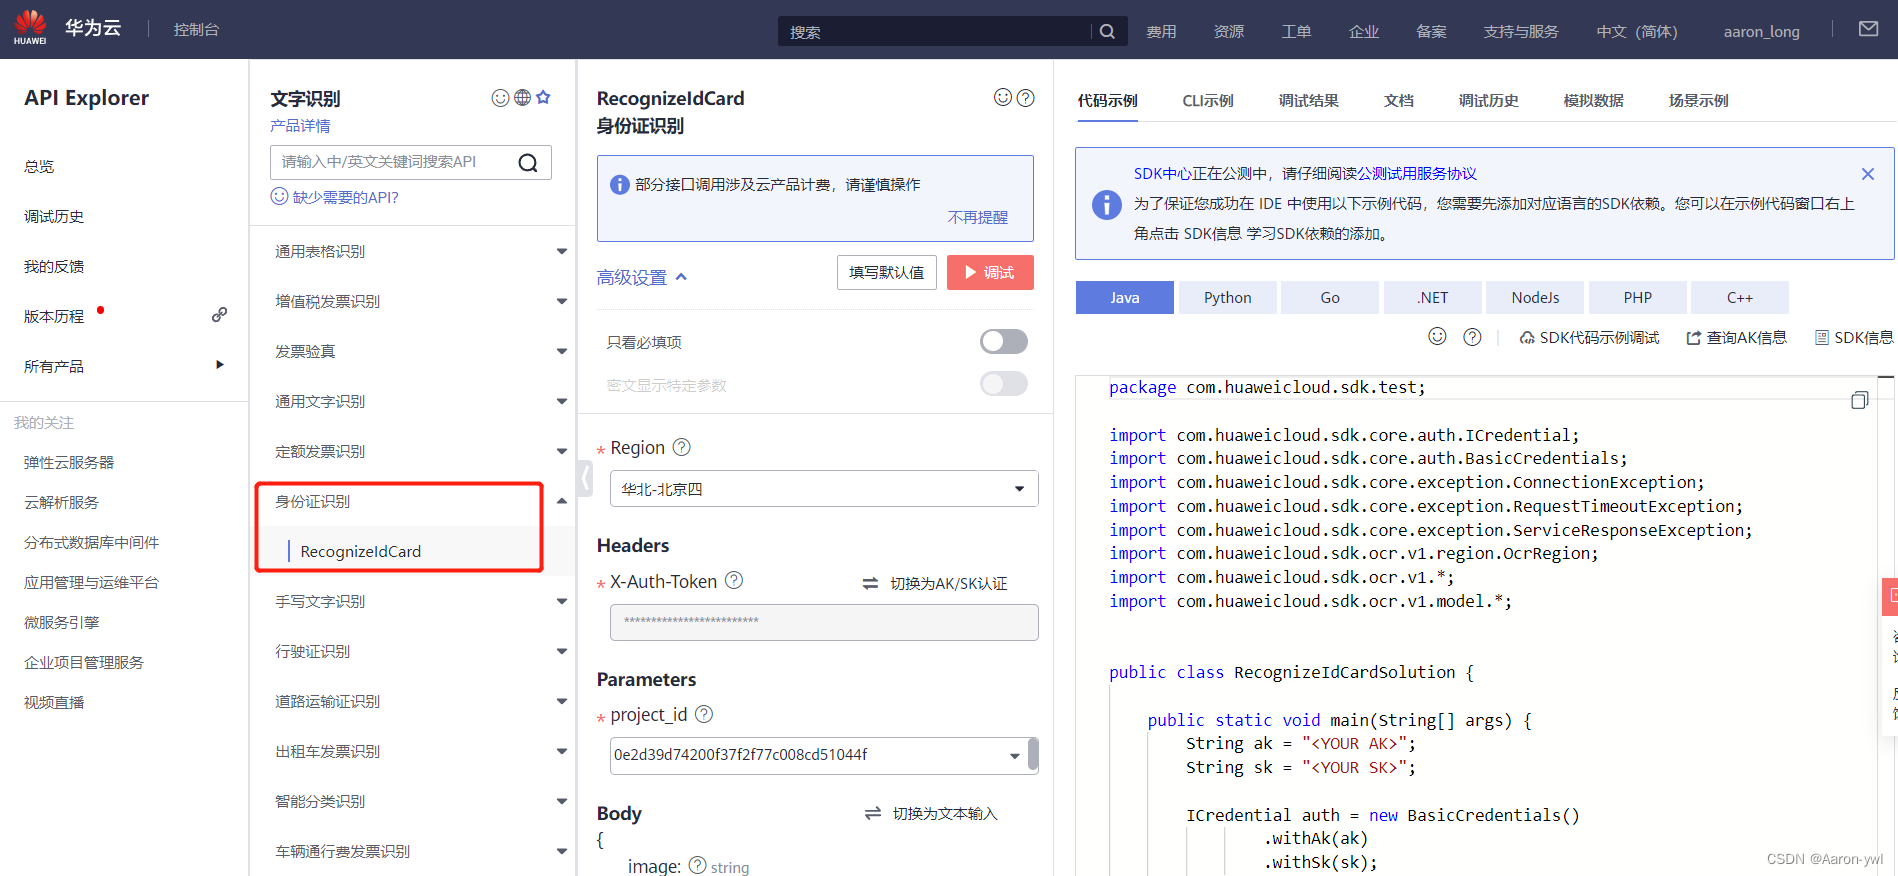
Task: Open the mail envelope icon in header
Action: tap(1868, 29)
